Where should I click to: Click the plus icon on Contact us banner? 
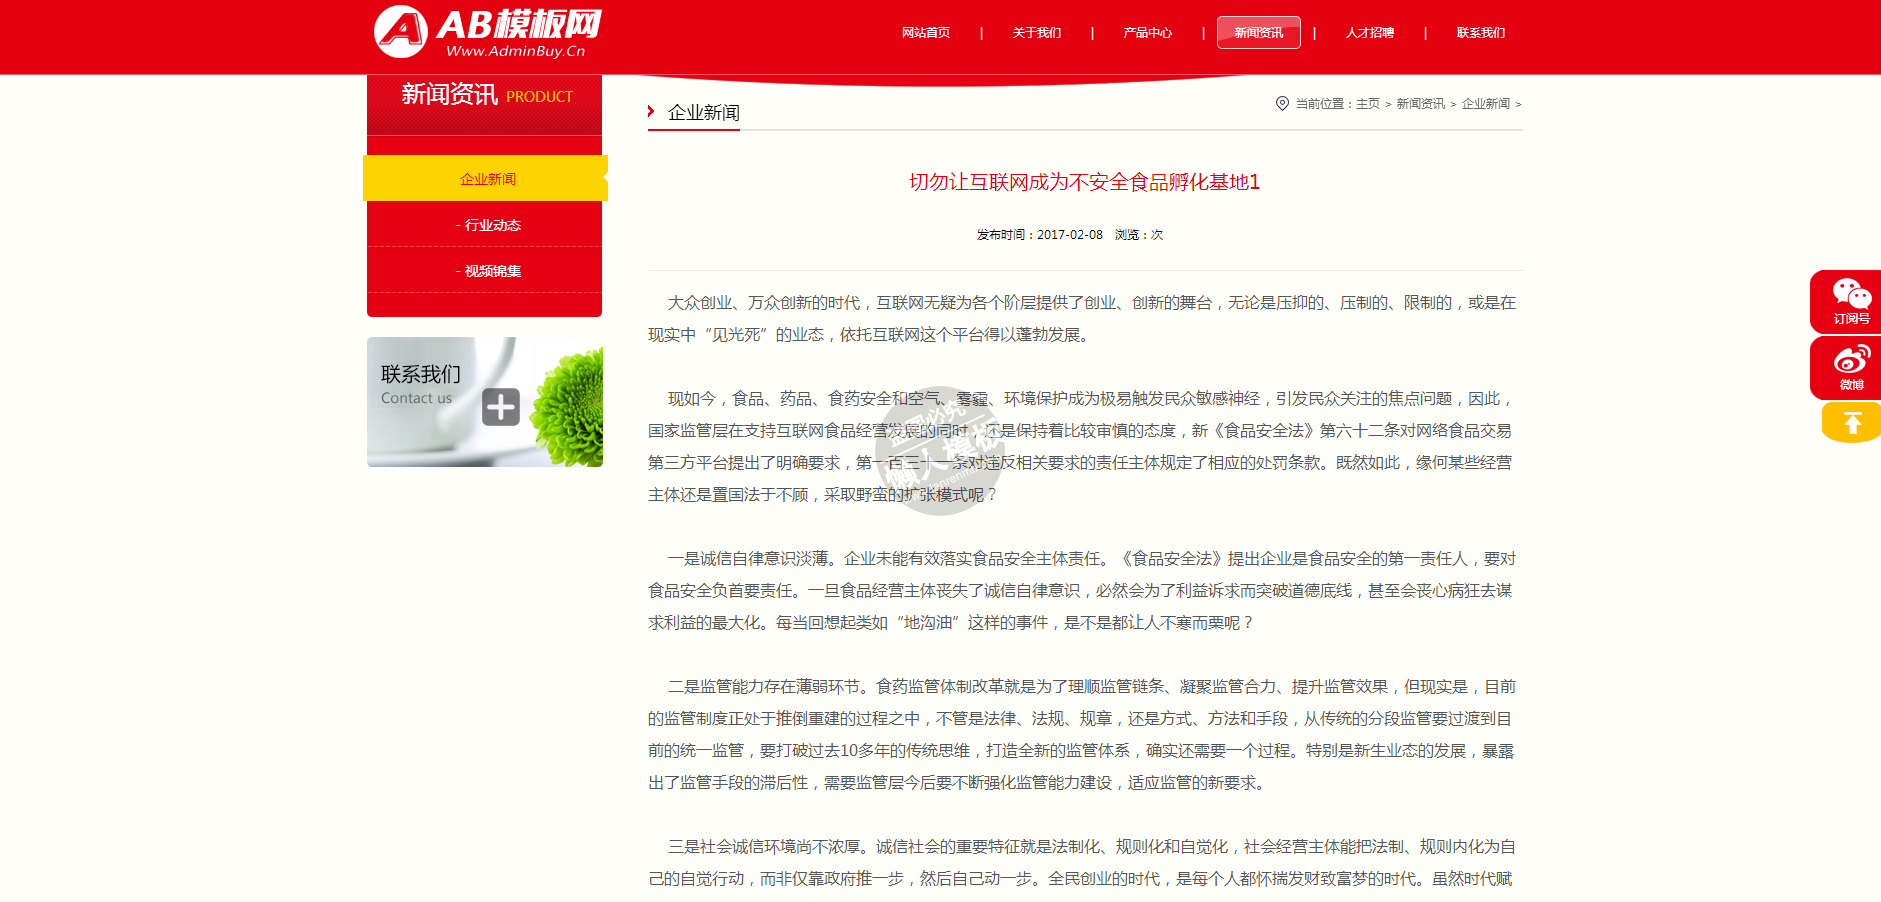pos(501,407)
